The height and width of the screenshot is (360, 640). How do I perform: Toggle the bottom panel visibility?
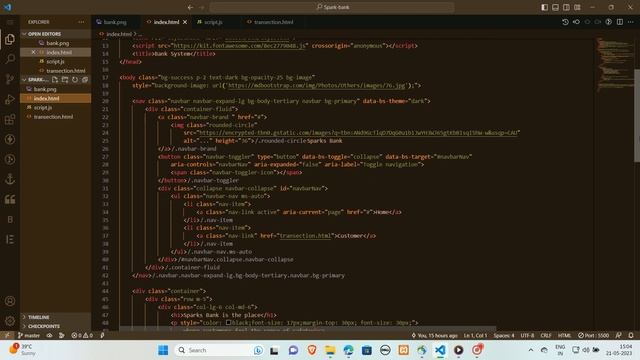click(556, 7)
